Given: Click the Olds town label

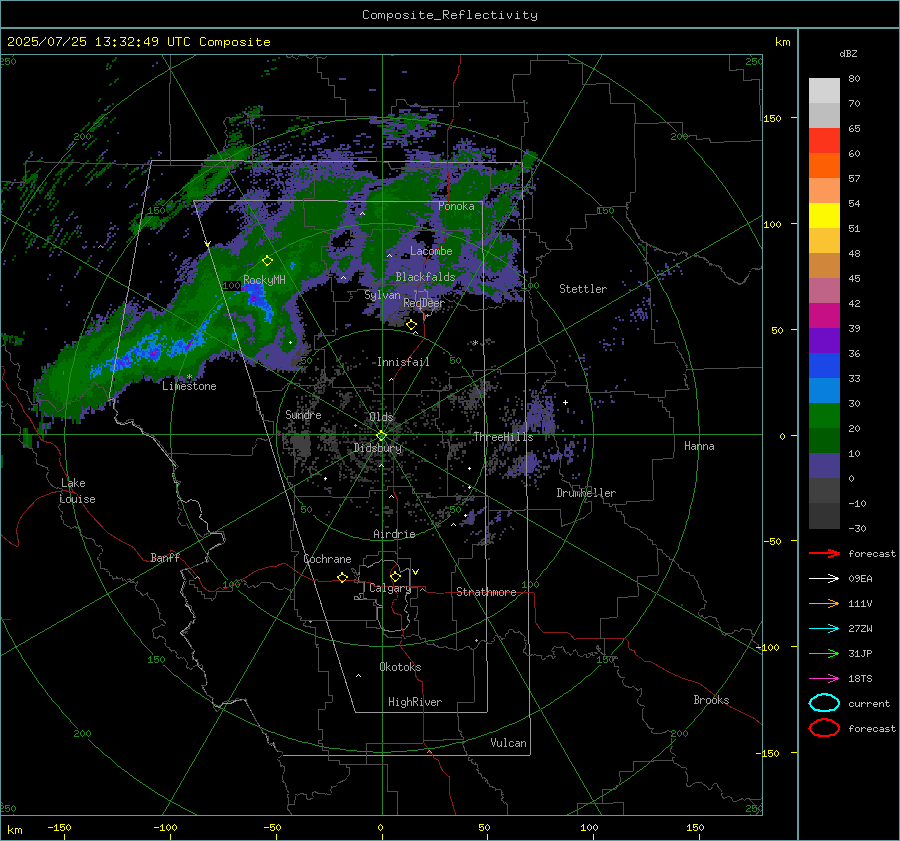Looking at the screenshot, I should tap(381, 417).
